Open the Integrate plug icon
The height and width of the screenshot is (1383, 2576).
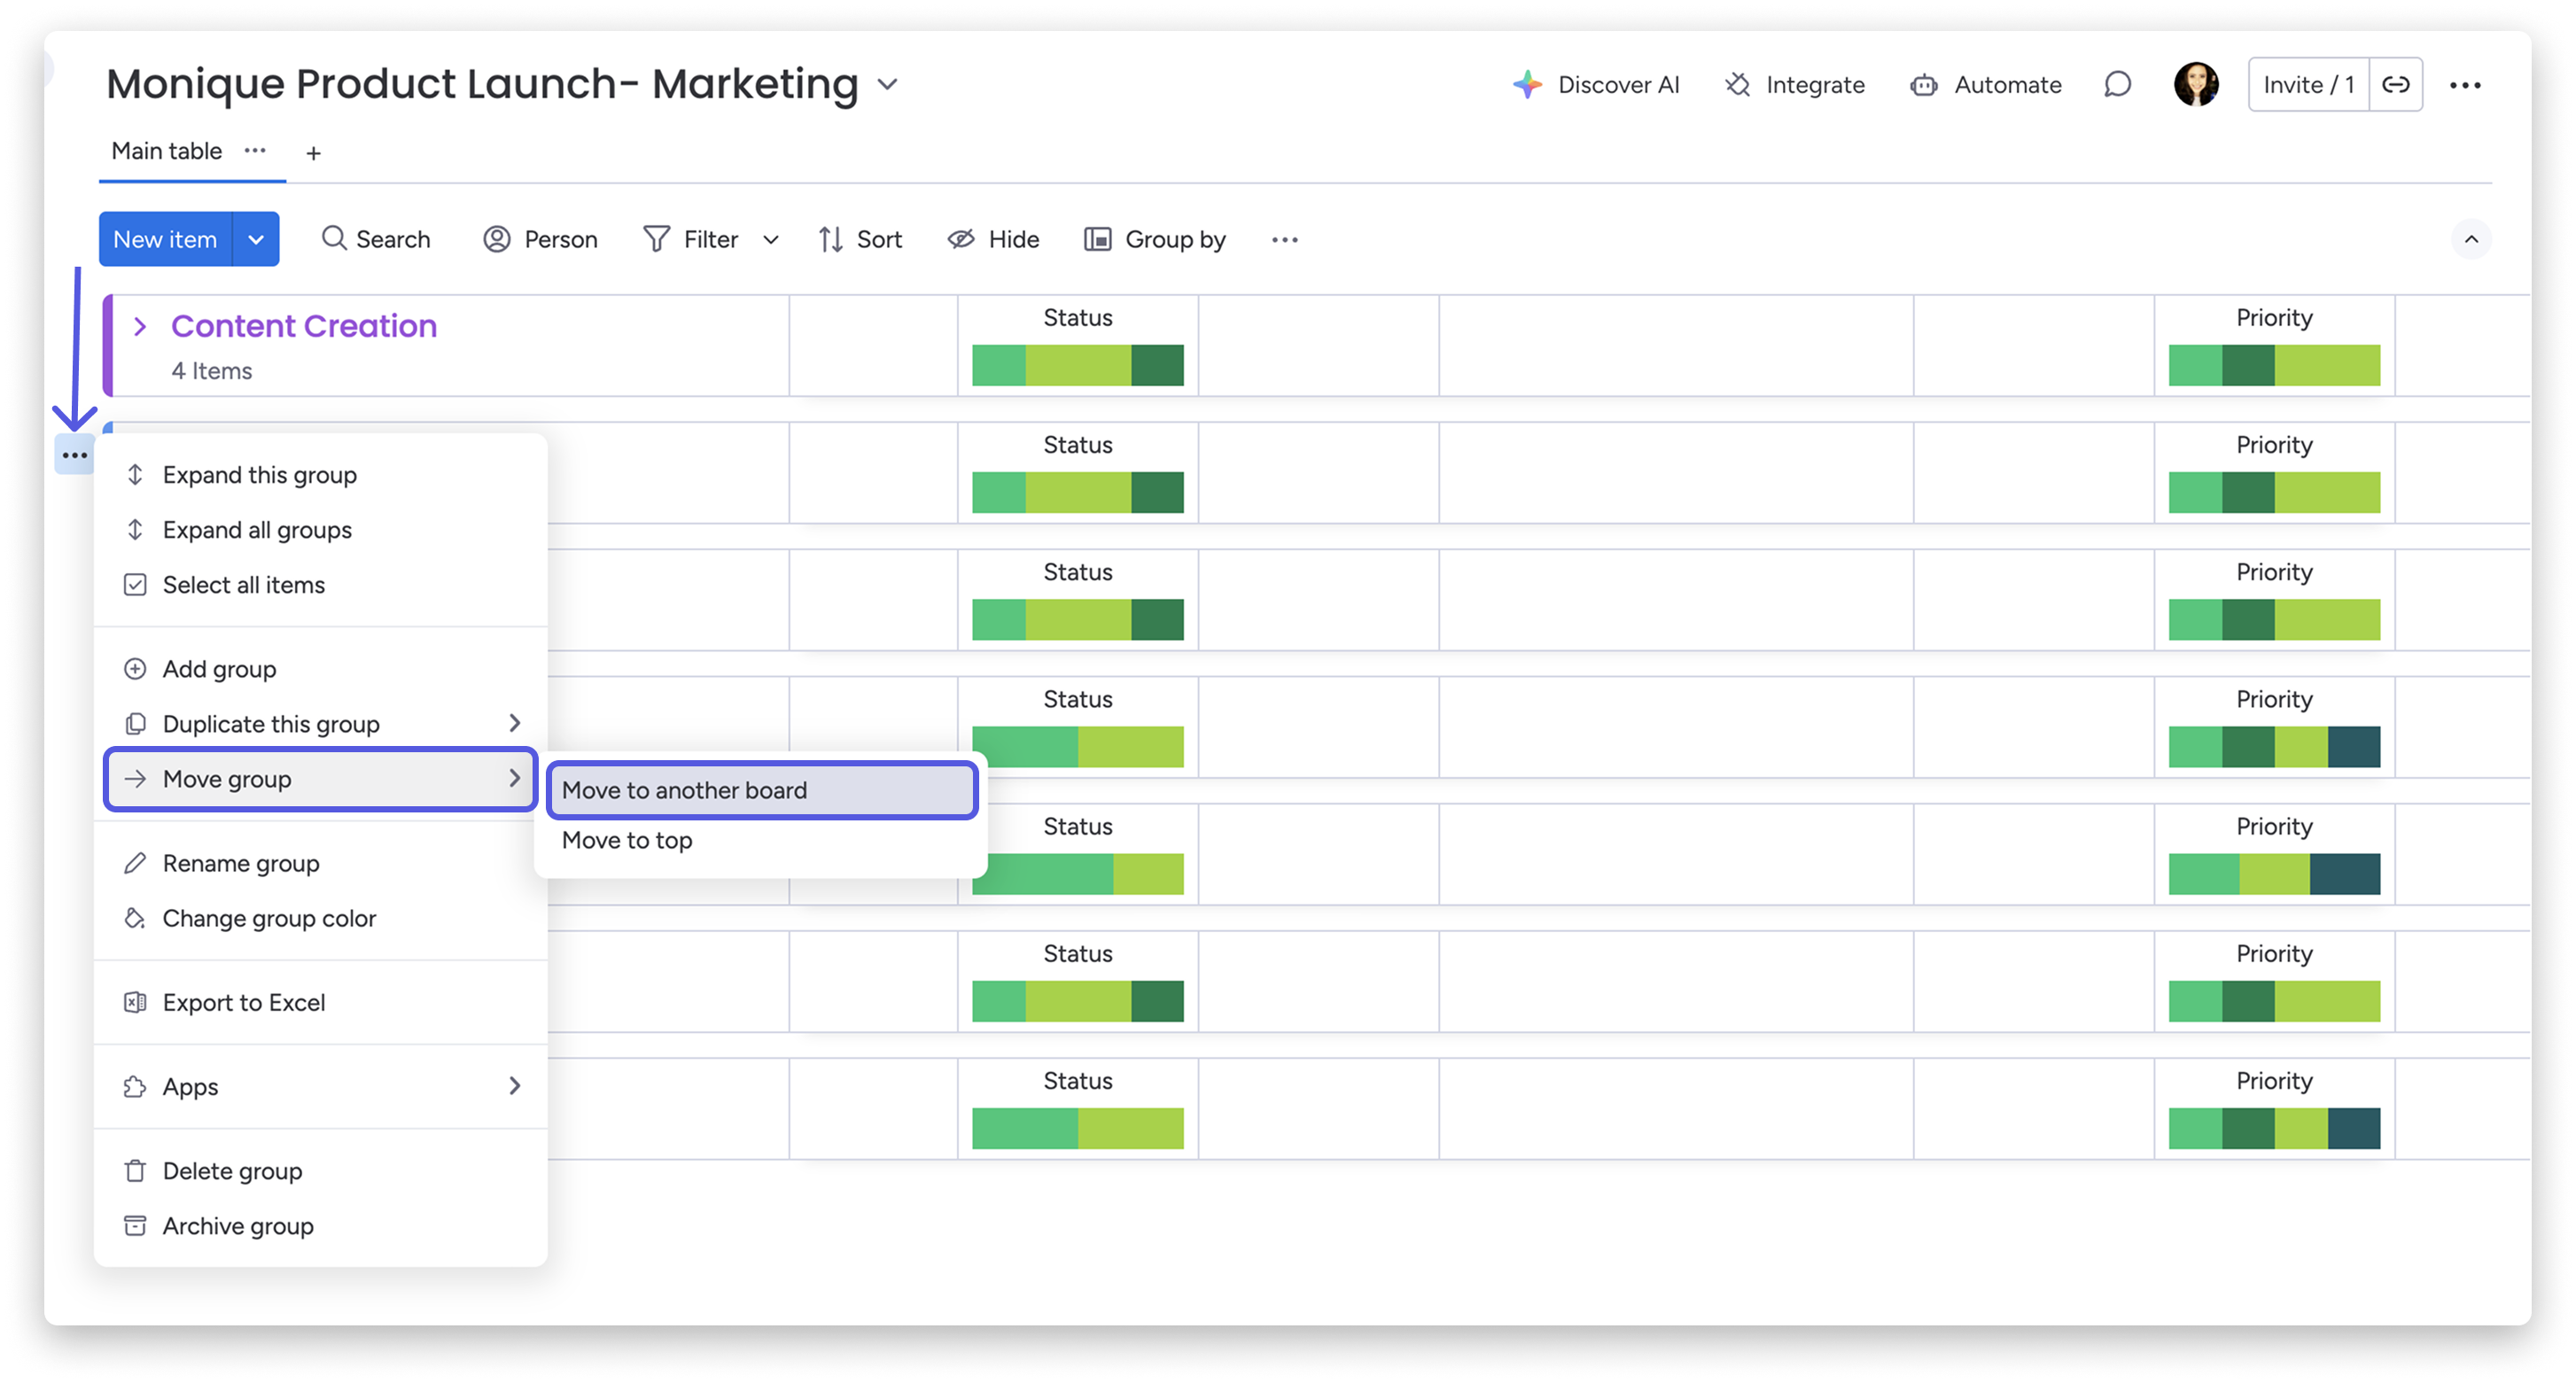(x=1738, y=85)
